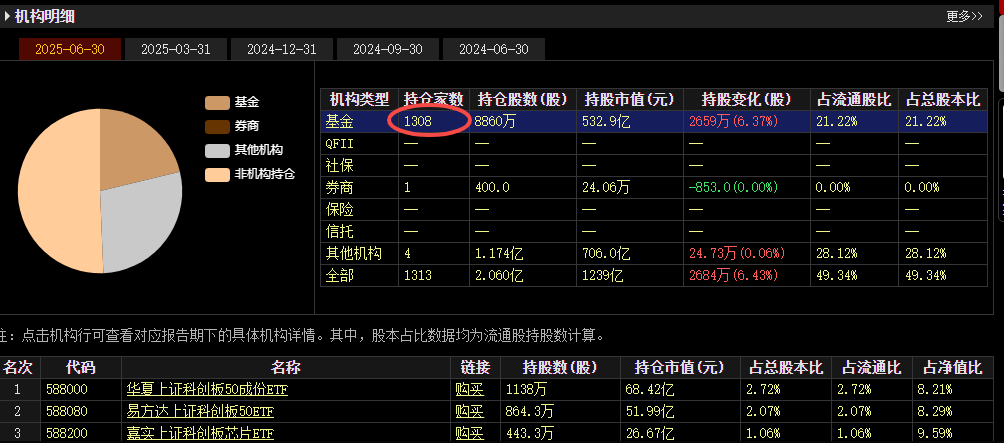The image size is (1004, 443).
Task: Open the 2024-09-30 report period tab
Action: tap(387, 49)
